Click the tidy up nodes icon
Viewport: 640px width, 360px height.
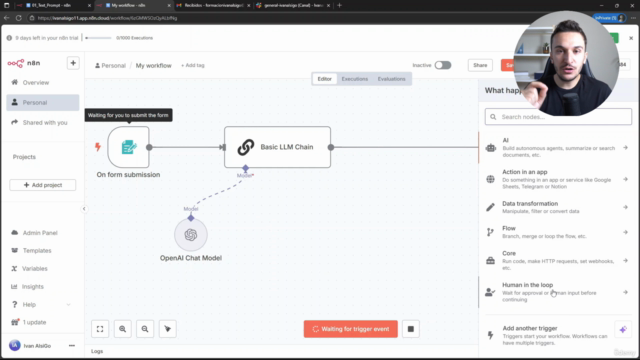(x=167, y=329)
